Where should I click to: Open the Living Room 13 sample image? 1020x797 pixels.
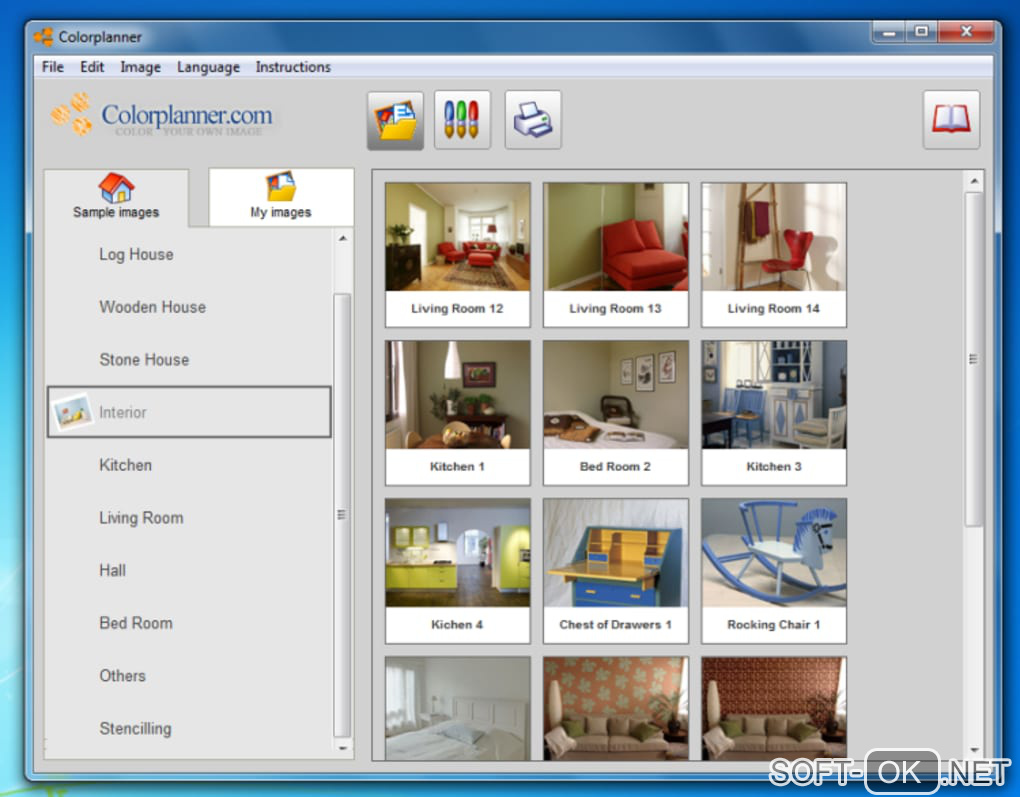(615, 254)
